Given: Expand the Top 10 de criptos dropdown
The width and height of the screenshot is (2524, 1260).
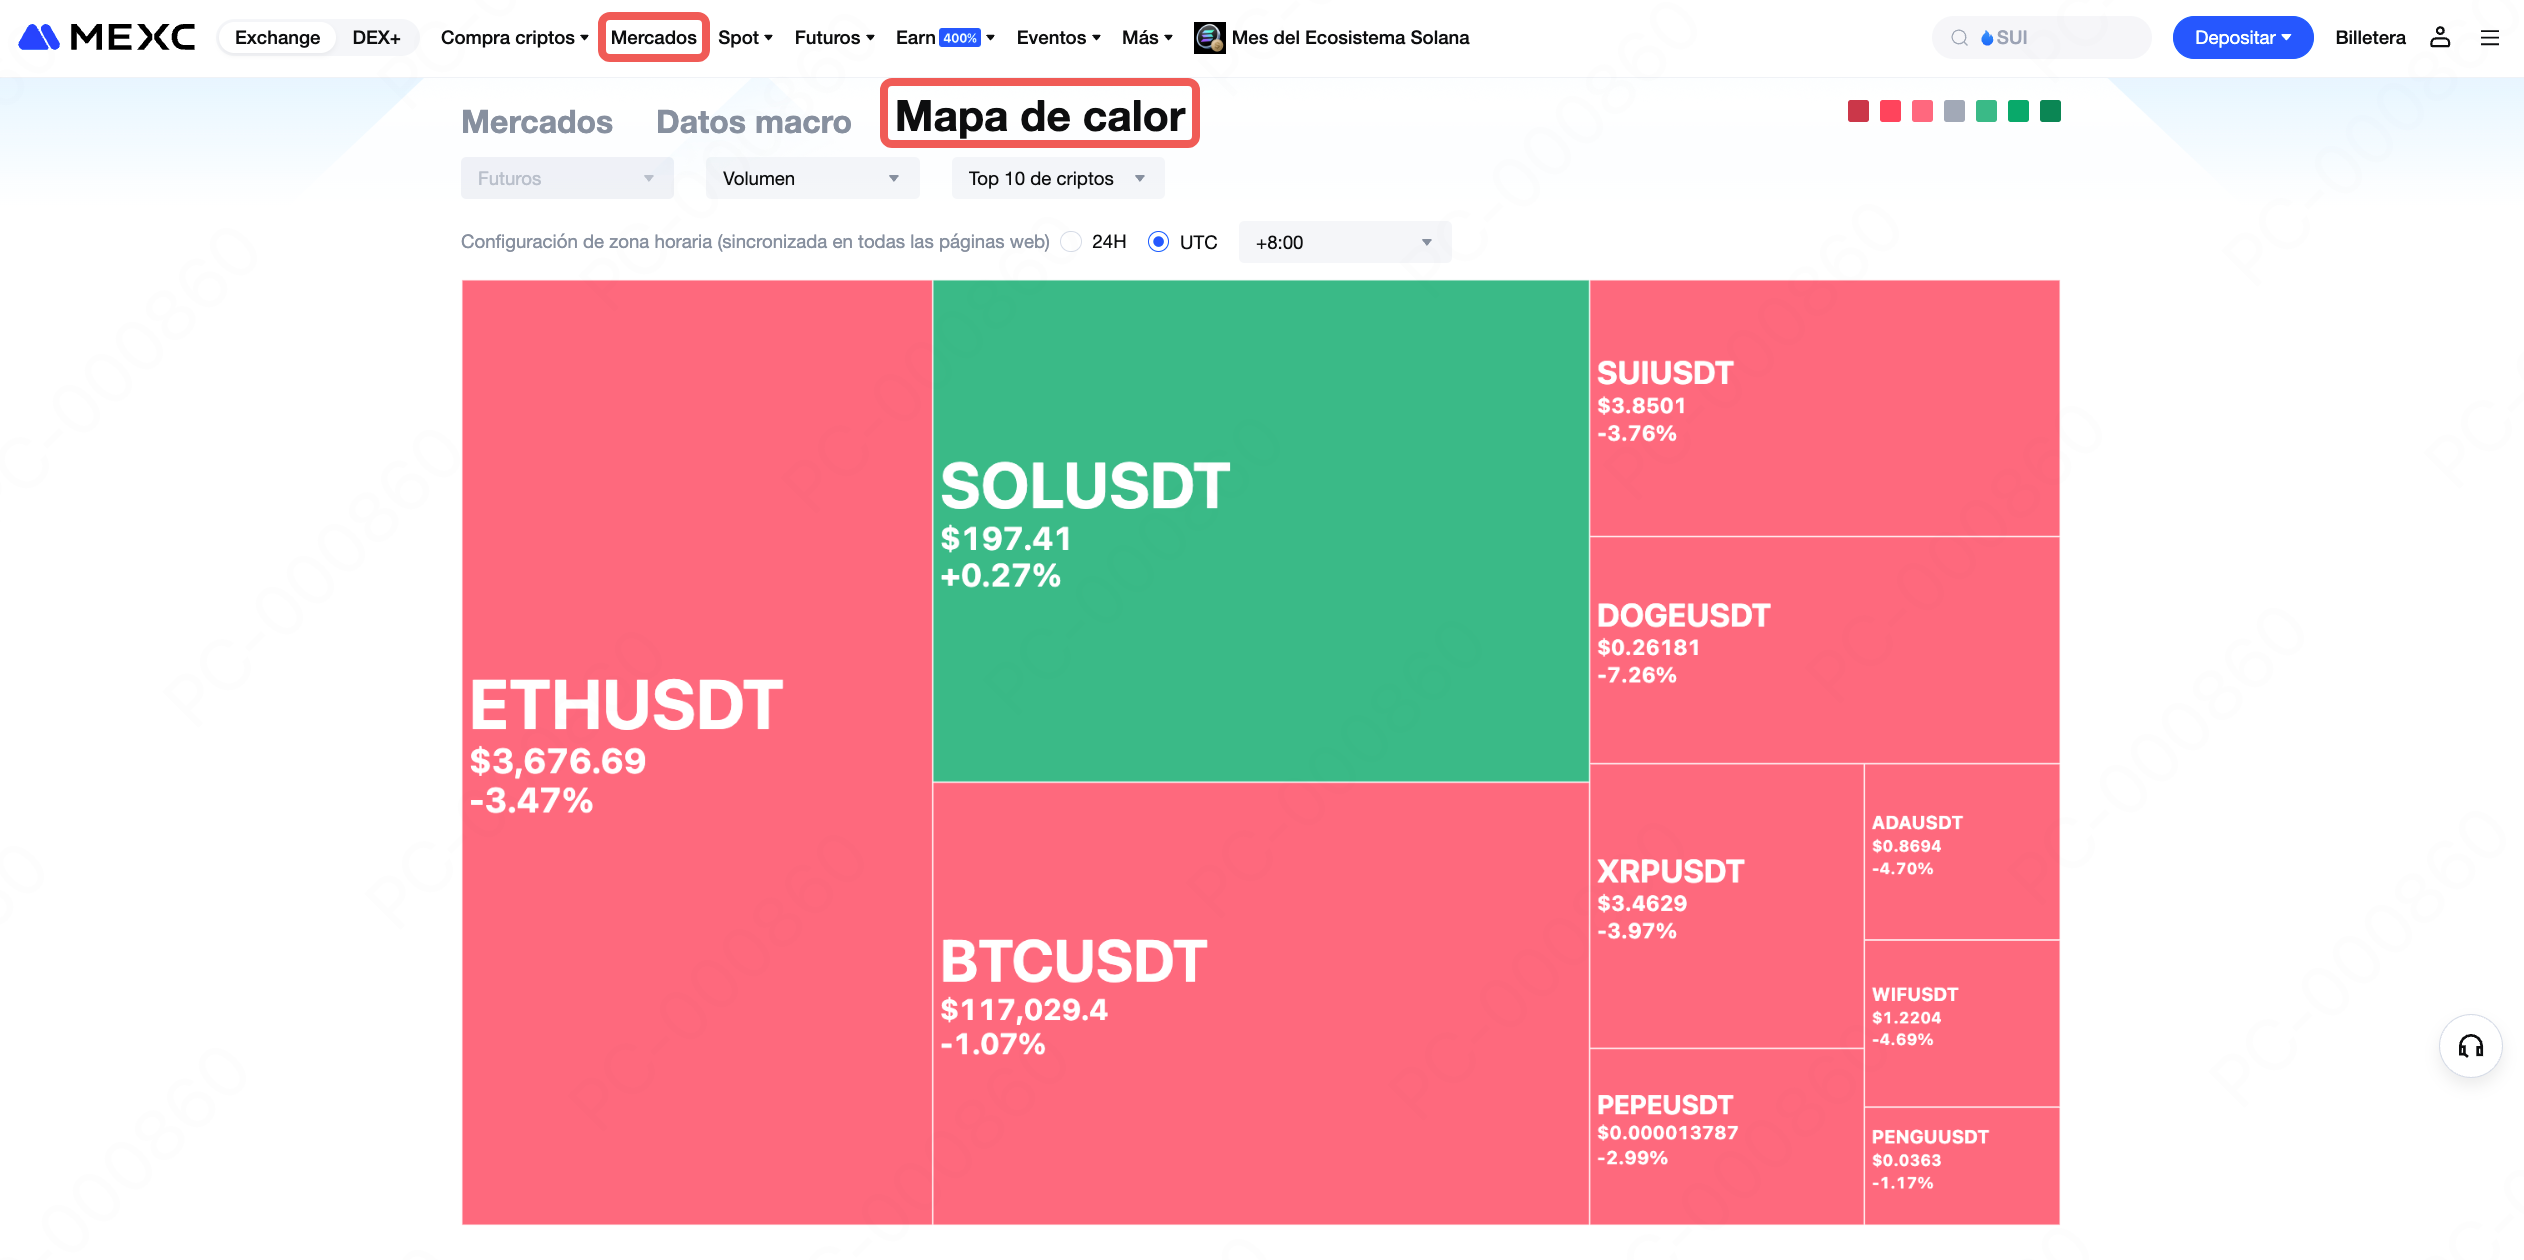Looking at the screenshot, I should pyautogui.click(x=1057, y=178).
